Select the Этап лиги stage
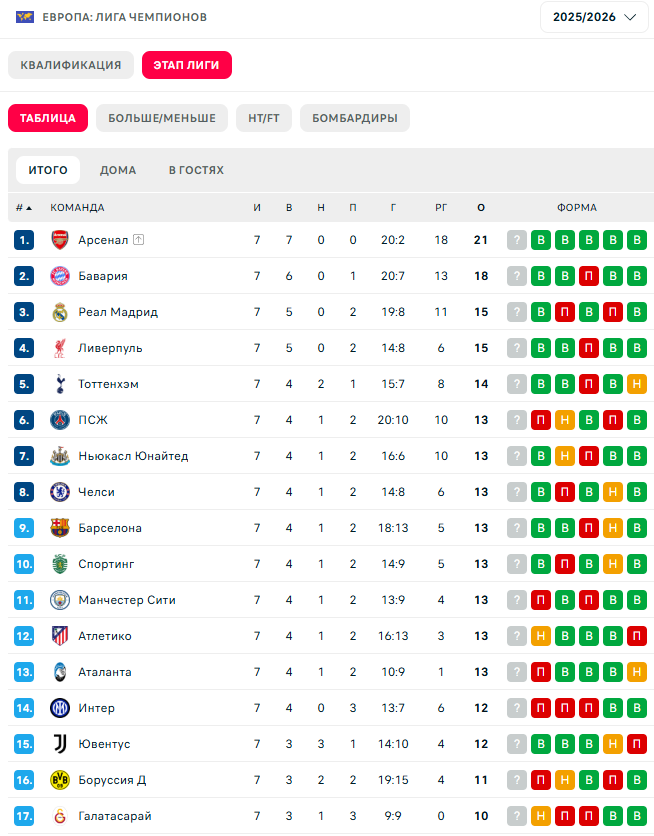Image resolution: width=654 pixels, height=836 pixels. [x=187, y=65]
